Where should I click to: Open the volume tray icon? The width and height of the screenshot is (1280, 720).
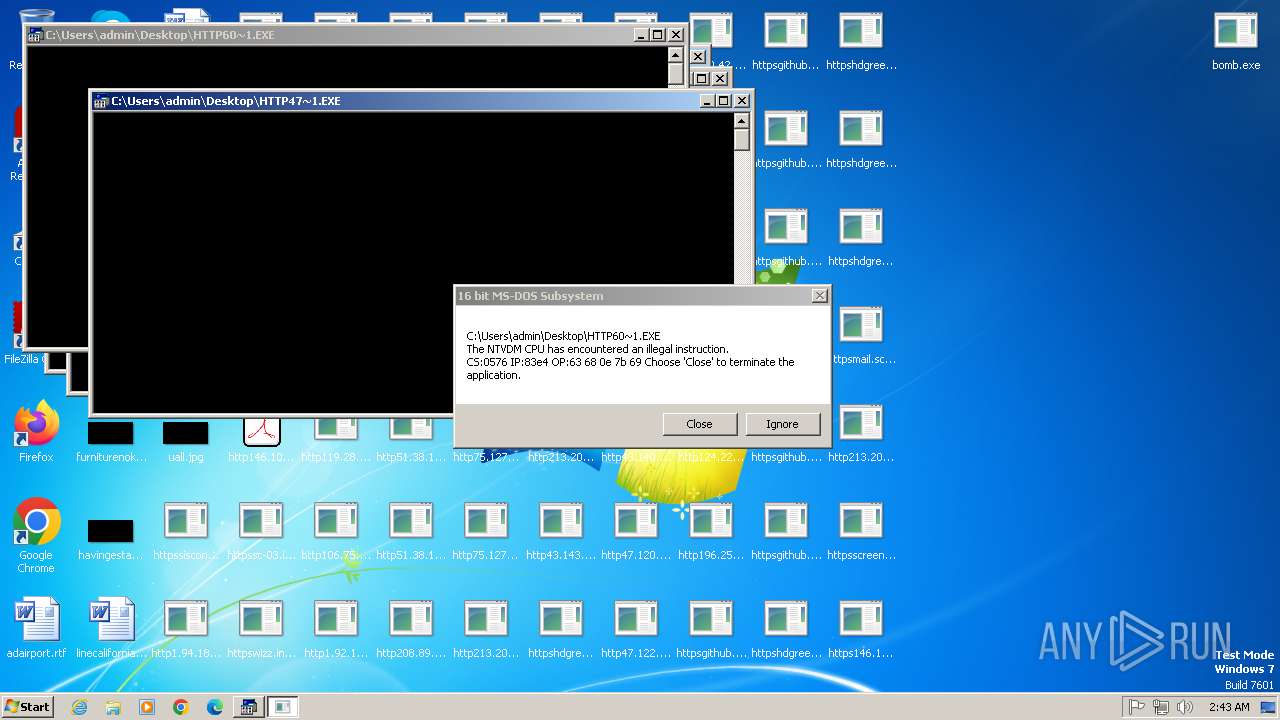click(x=1185, y=707)
